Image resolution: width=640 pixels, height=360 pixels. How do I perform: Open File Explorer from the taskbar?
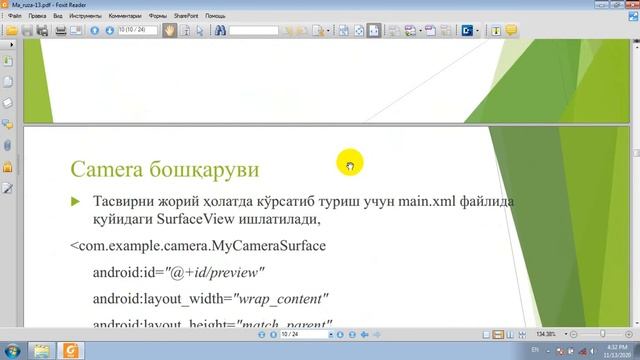42,351
